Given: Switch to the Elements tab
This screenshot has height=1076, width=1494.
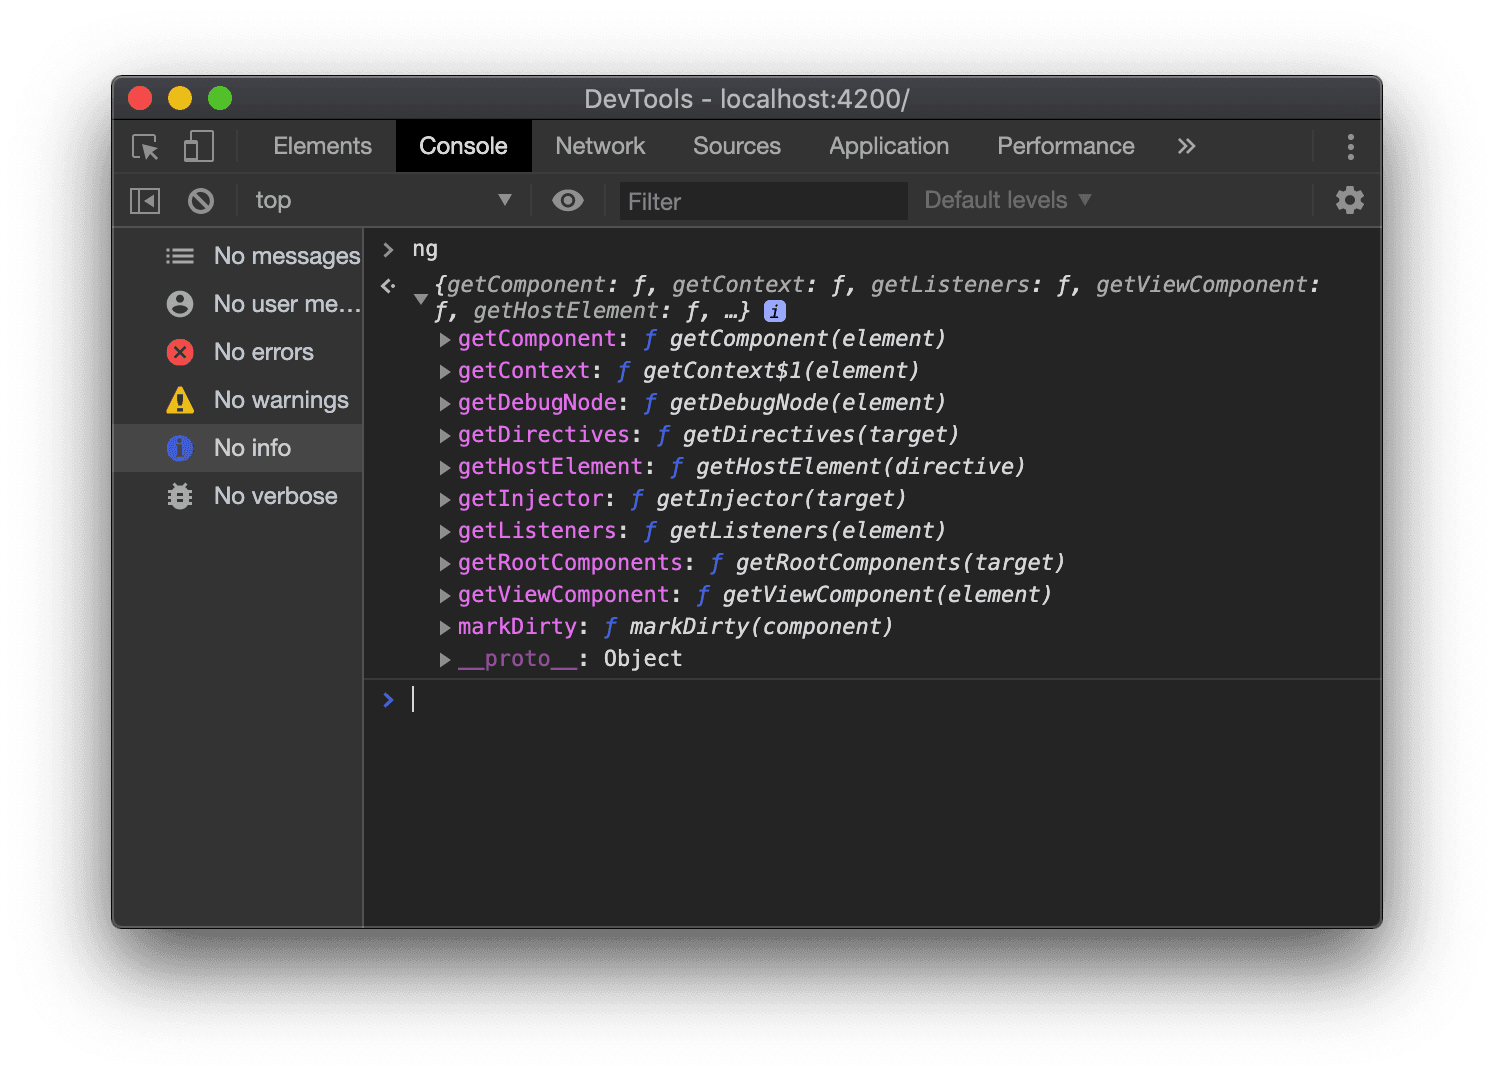Looking at the screenshot, I should click(x=322, y=146).
